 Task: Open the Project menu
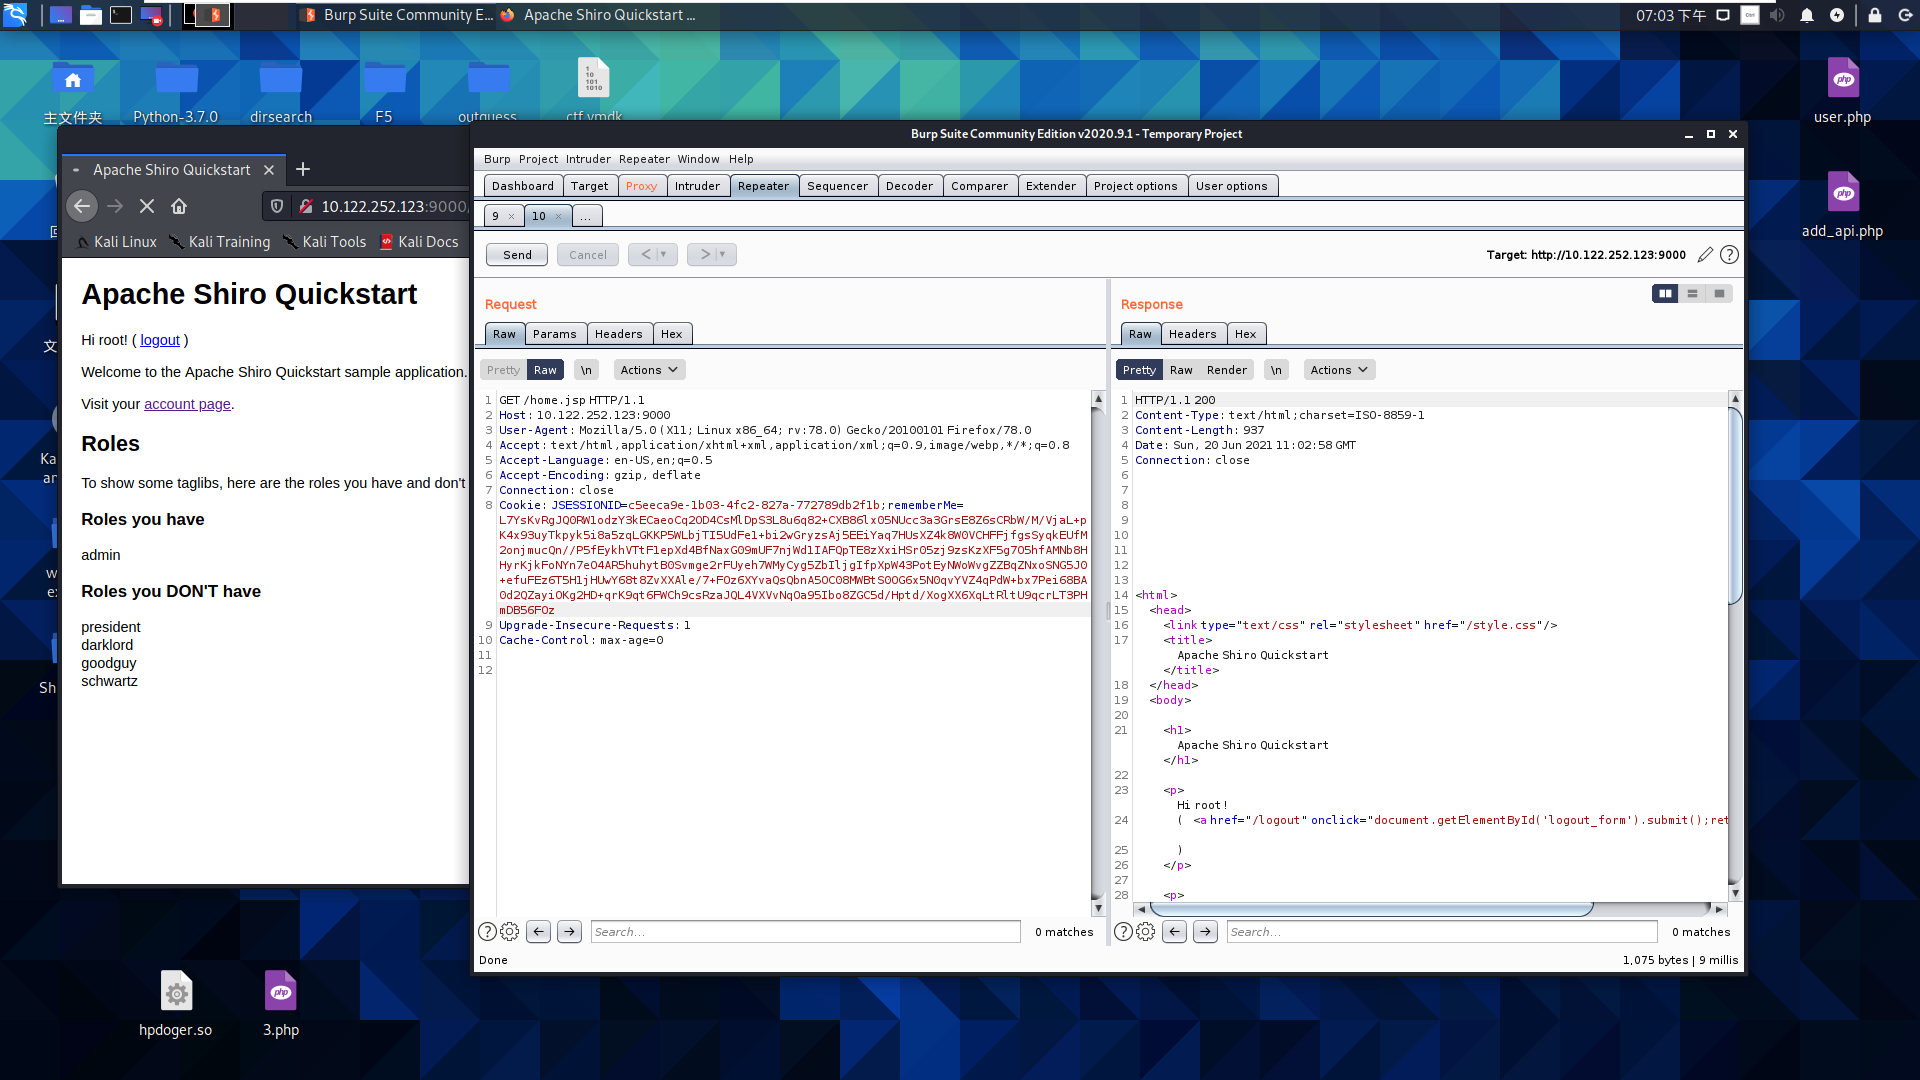tap(538, 159)
